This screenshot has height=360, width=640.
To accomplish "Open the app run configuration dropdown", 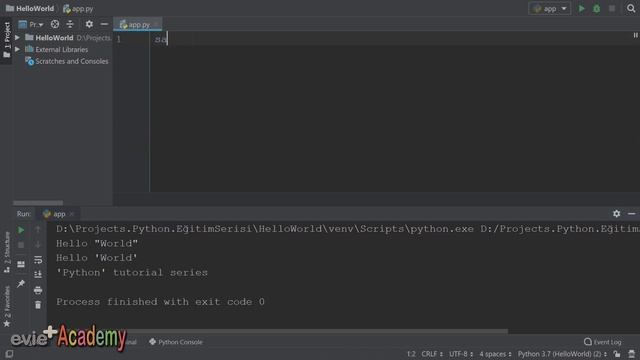I will [x=550, y=8].
